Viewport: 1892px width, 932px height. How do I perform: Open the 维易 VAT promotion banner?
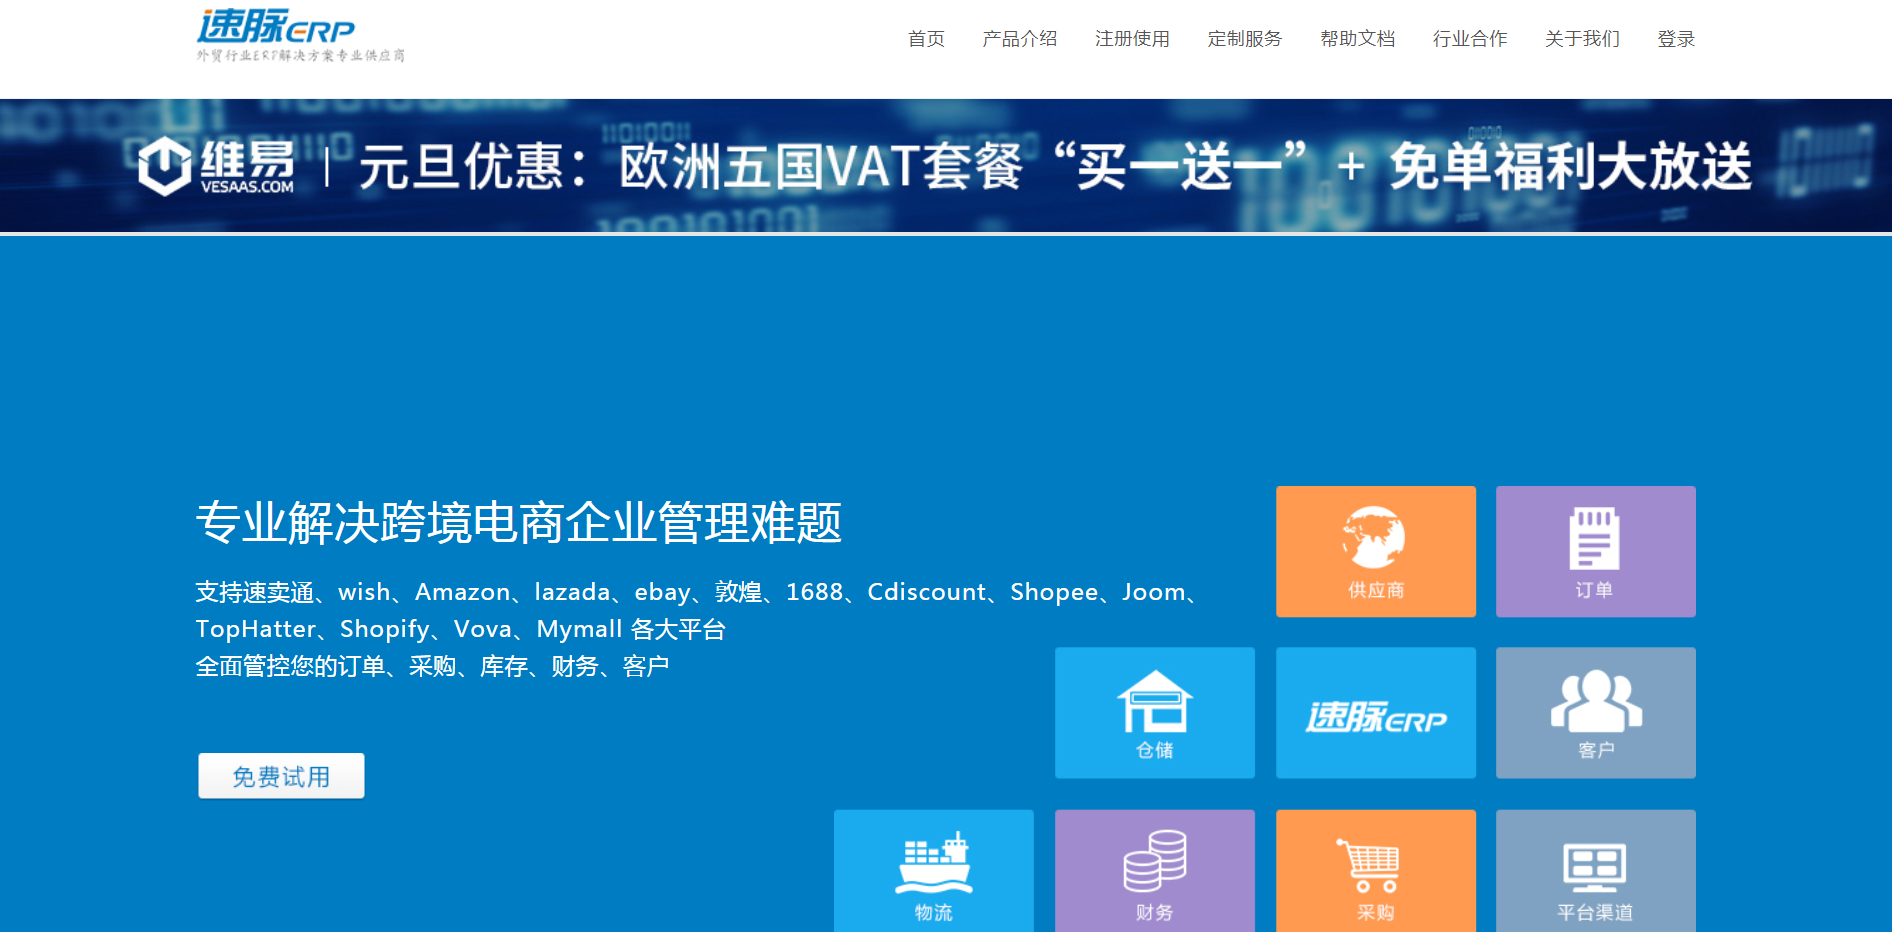pos(946,166)
